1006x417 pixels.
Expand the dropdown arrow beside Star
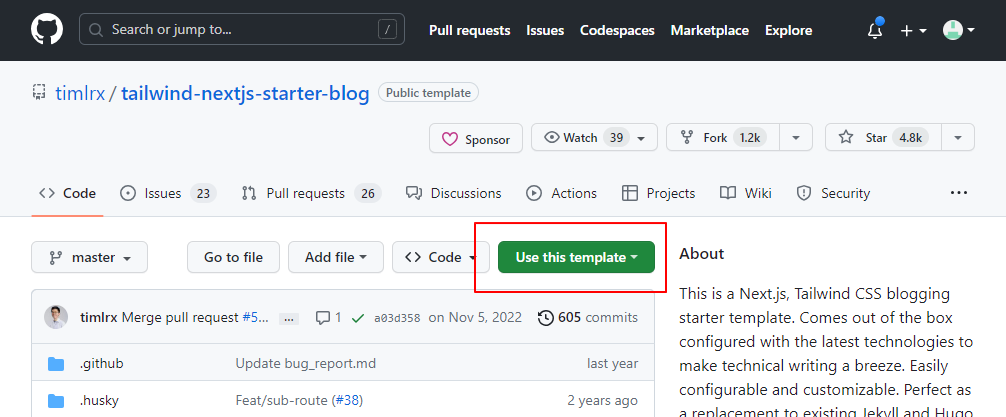point(958,137)
